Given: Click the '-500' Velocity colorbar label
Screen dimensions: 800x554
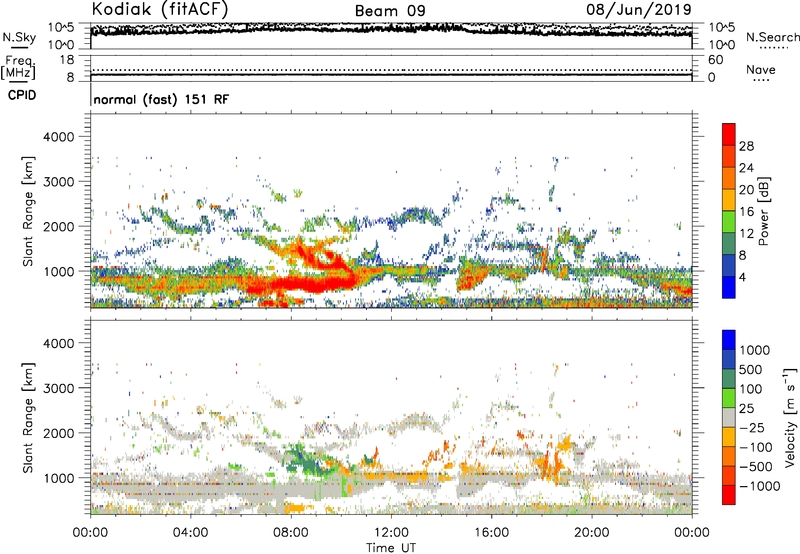Looking at the screenshot, I should [x=756, y=467].
